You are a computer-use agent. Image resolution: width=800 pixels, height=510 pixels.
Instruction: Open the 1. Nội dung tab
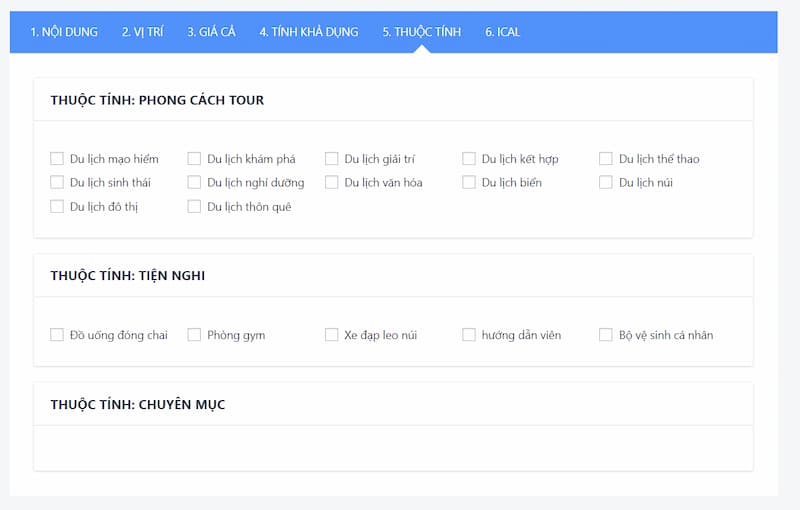64,32
